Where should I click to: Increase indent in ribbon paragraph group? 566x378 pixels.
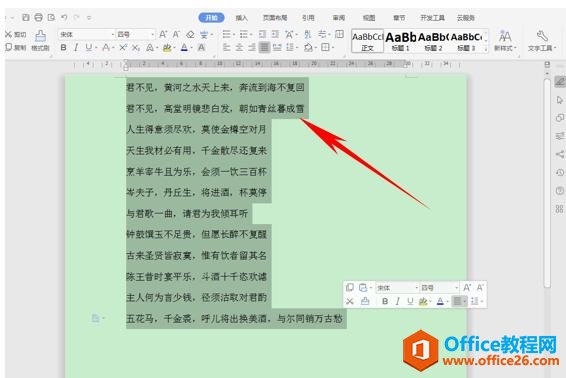click(275, 34)
